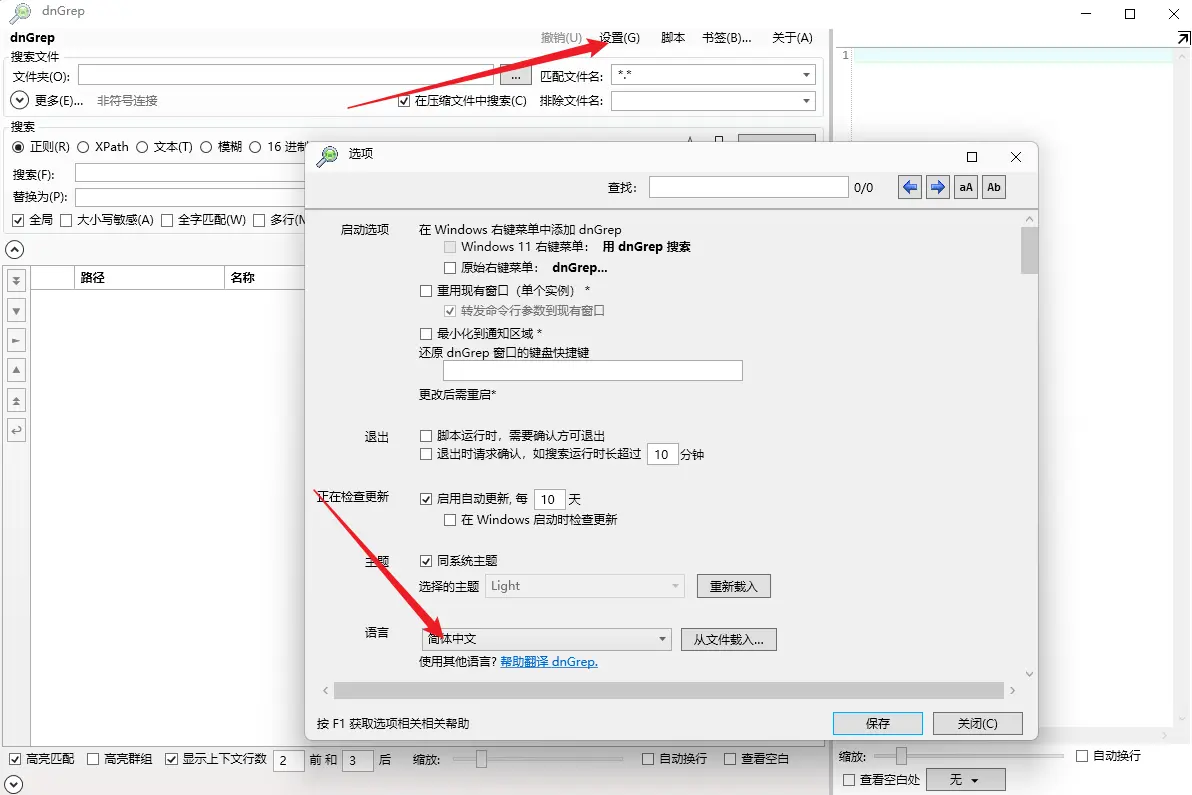Expand the bottom circled down chevron
Image resolution: width=1192 pixels, height=795 pixels.
tap(14, 784)
